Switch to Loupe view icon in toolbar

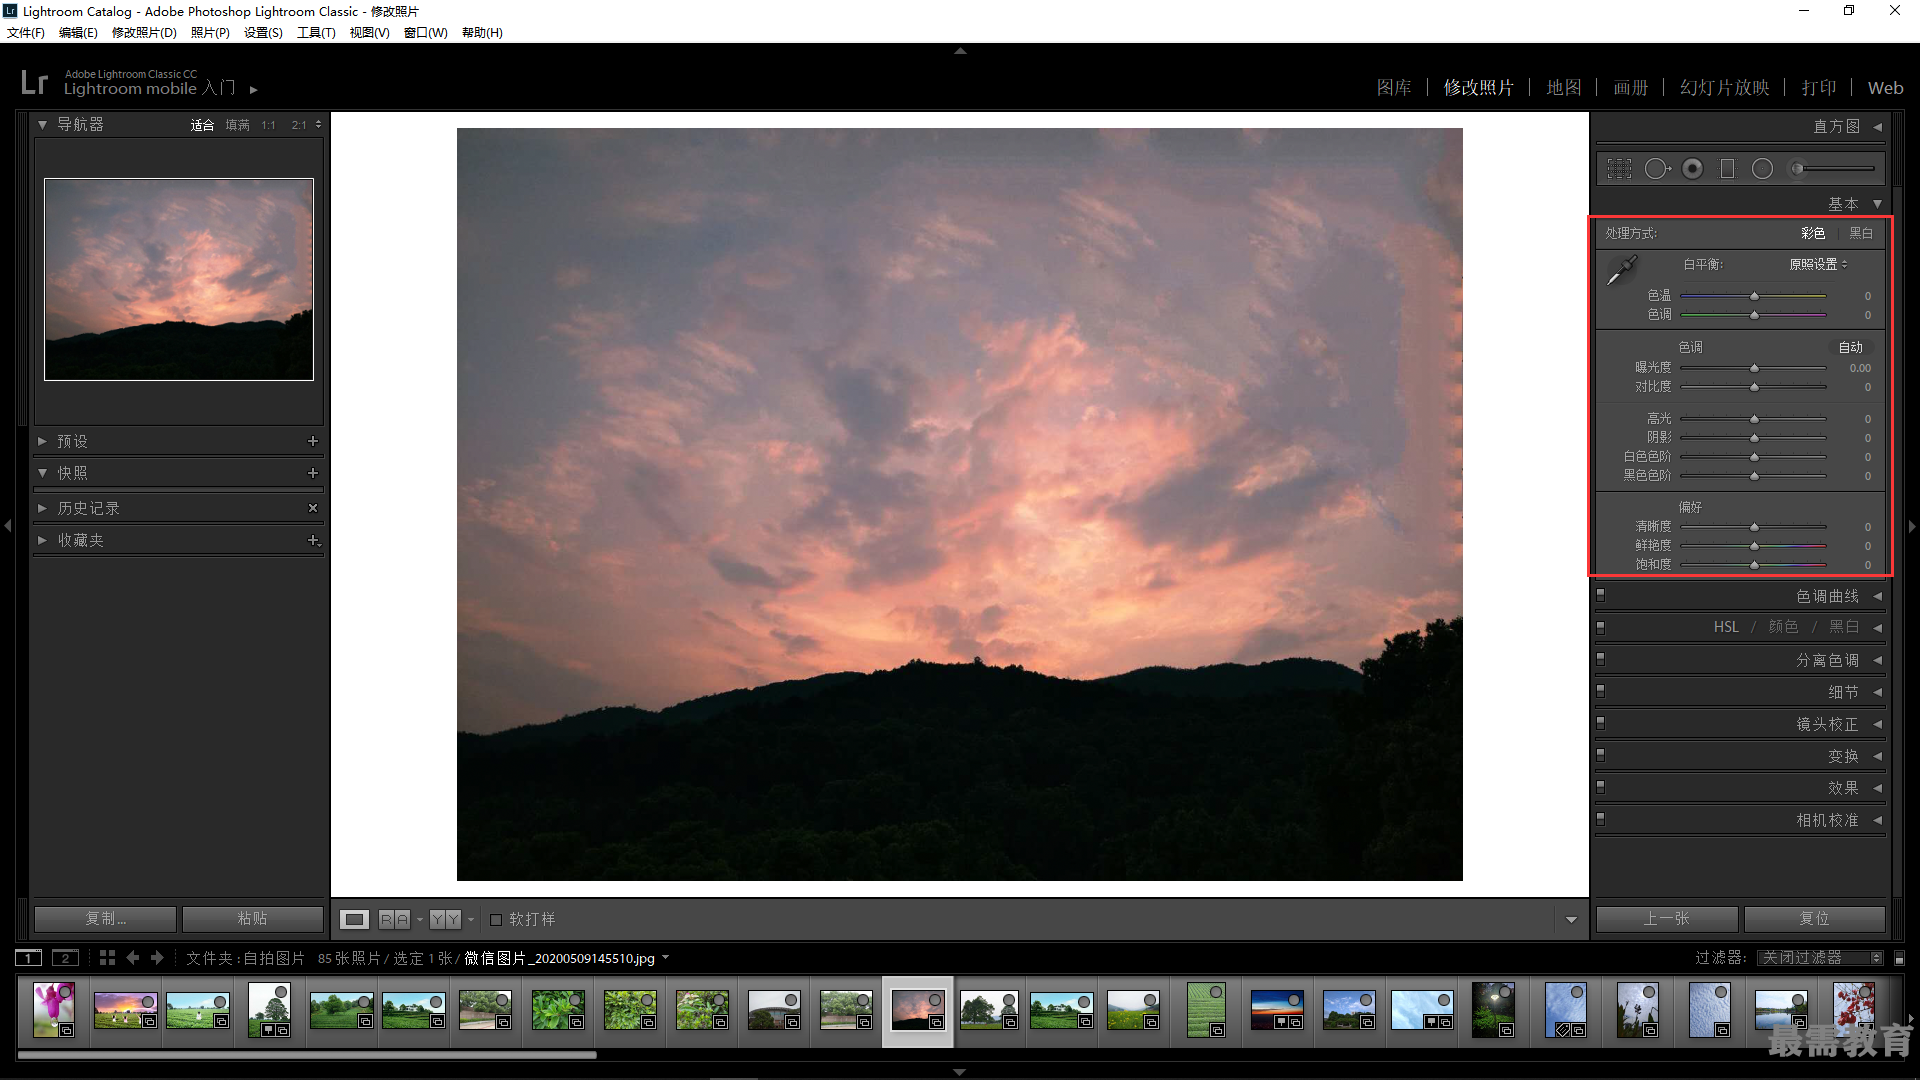pyautogui.click(x=354, y=919)
